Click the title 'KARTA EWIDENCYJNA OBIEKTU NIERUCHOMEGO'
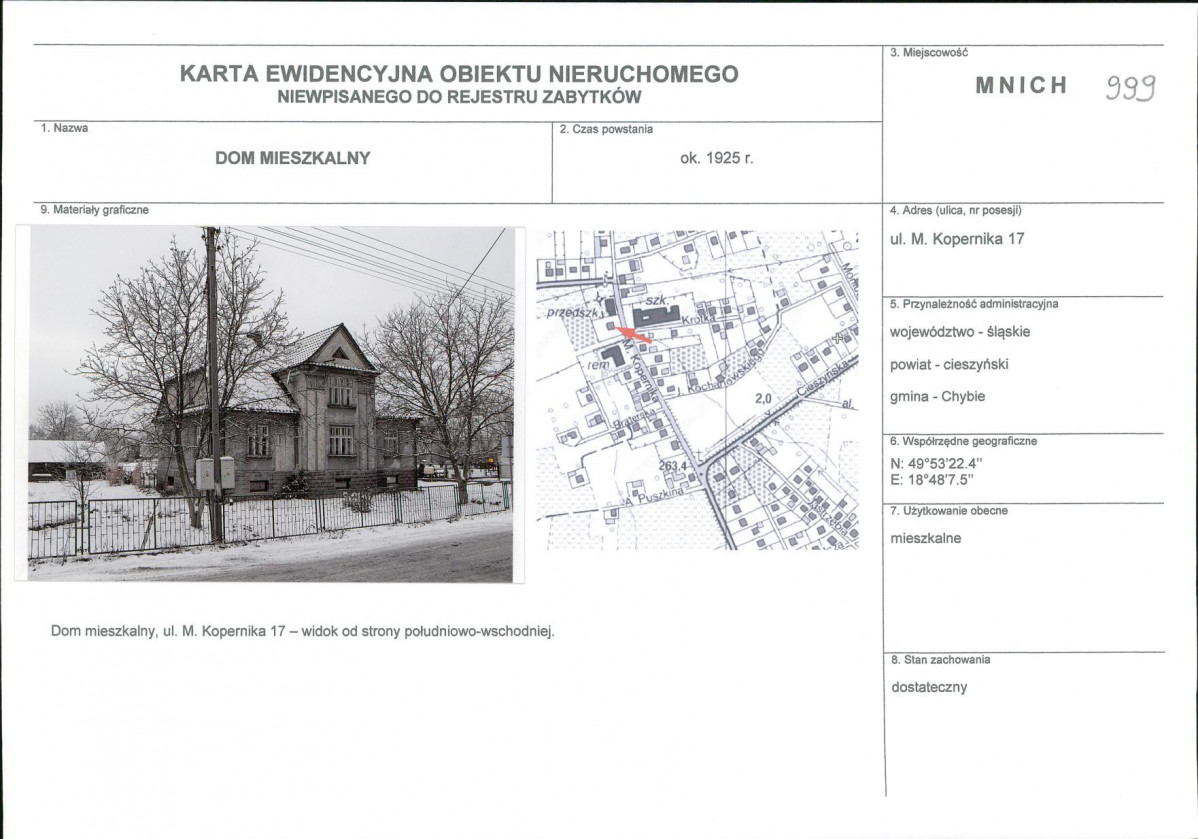 pos(459,74)
